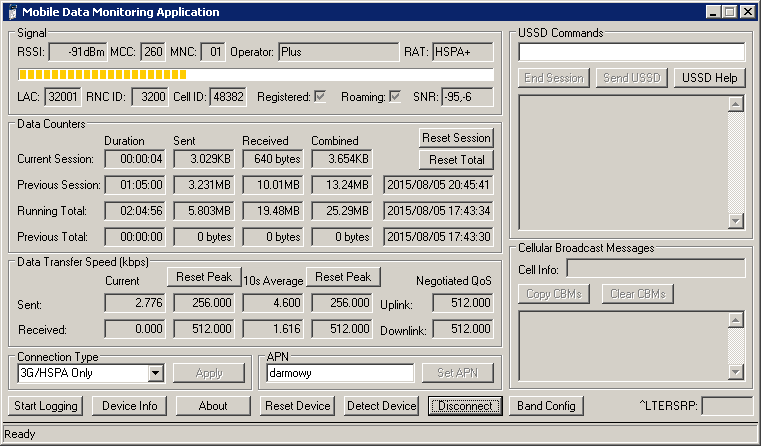Click Previous Session timestamp 2015/08/05 20:45:41
Image resolution: width=761 pixels, height=446 pixels.
[x=438, y=185]
